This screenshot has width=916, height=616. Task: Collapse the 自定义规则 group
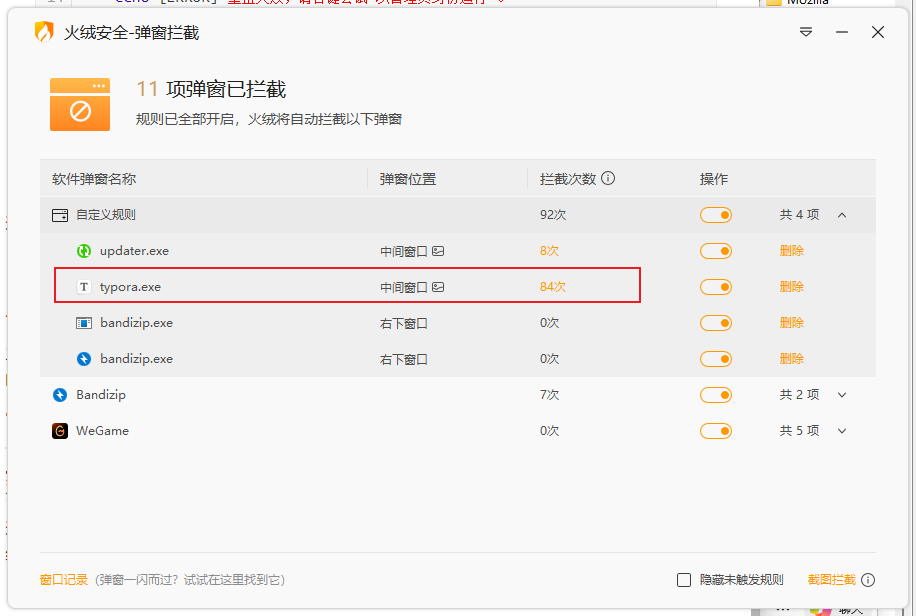pos(842,215)
